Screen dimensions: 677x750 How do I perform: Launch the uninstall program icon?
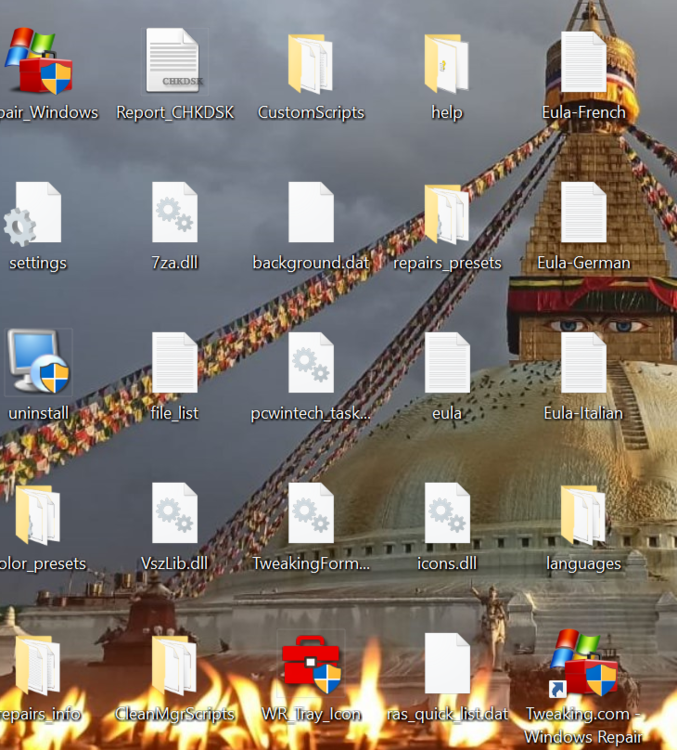(x=39, y=362)
